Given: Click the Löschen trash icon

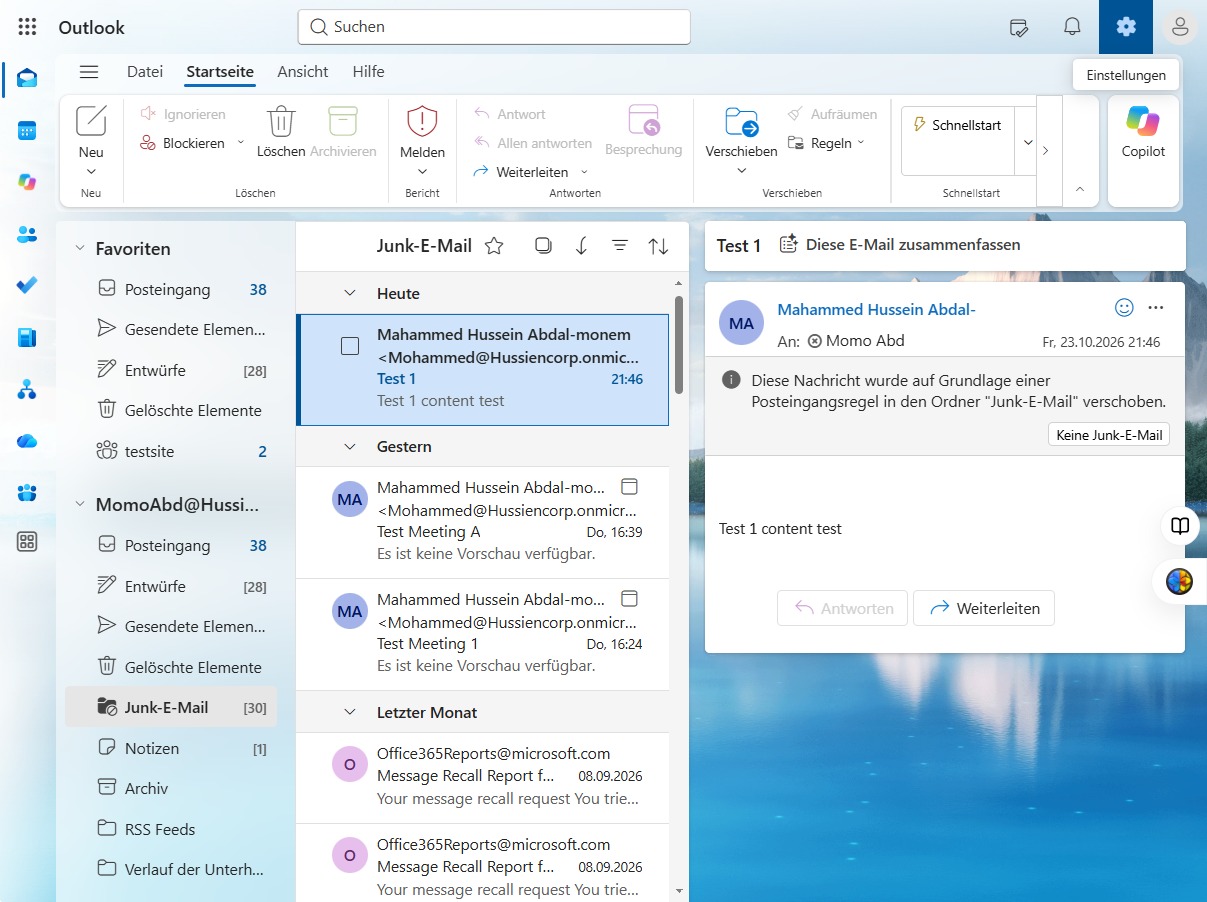Looking at the screenshot, I should (x=281, y=121).
